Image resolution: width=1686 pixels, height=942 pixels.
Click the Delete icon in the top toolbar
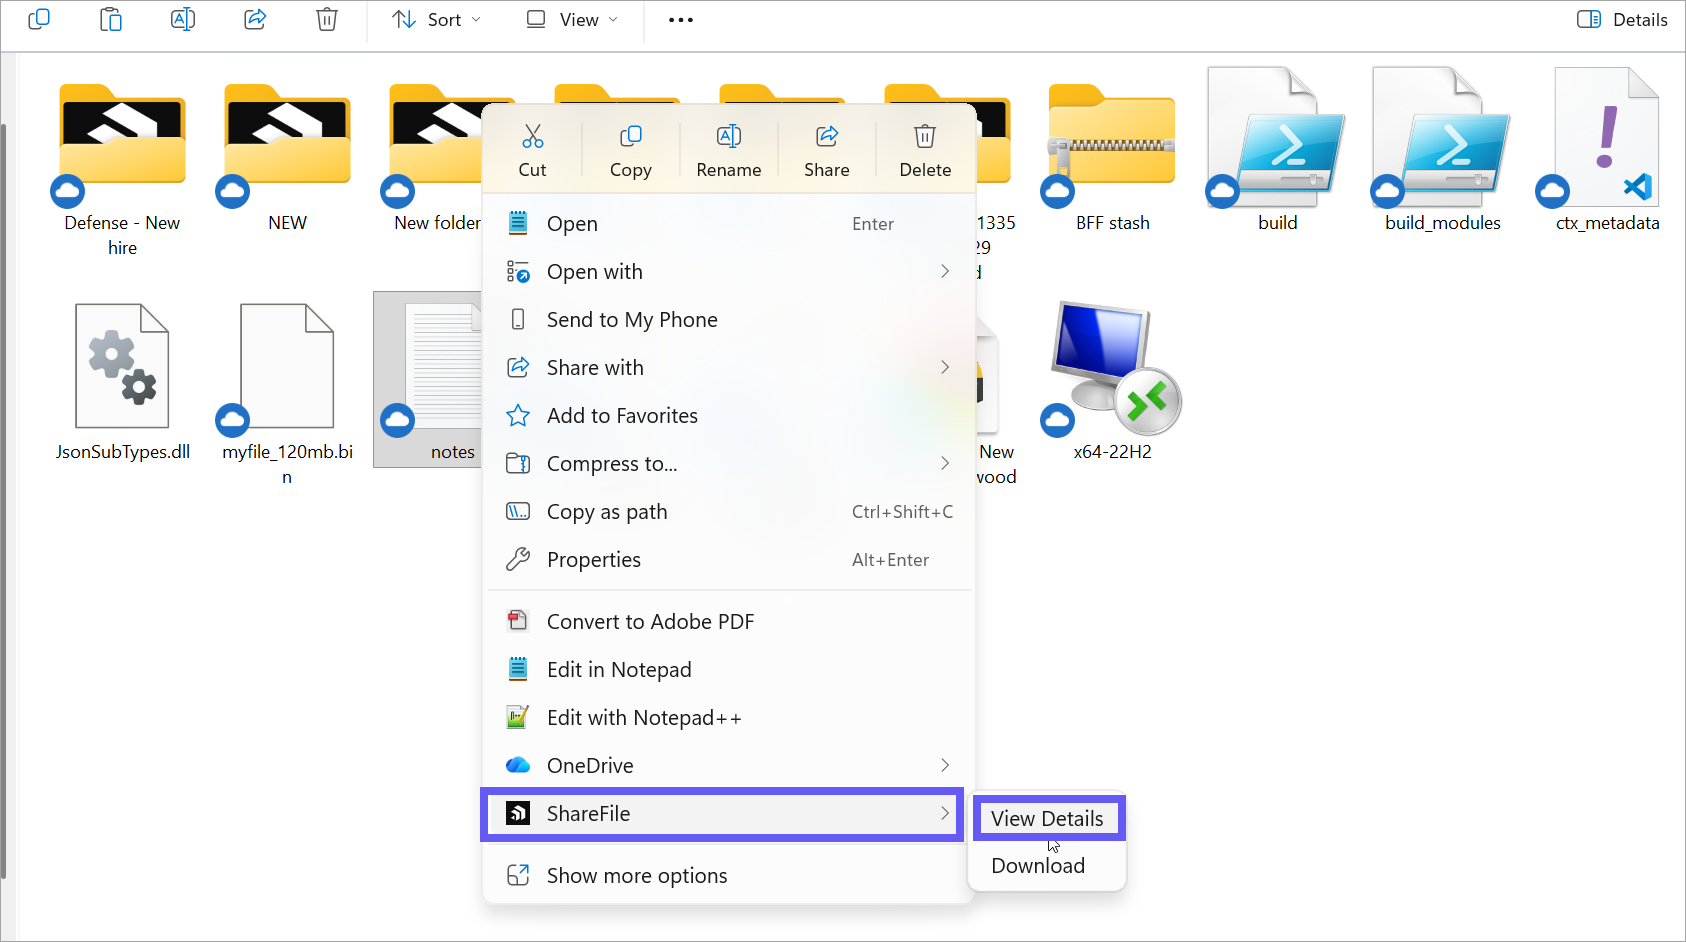tap(326, 19)
